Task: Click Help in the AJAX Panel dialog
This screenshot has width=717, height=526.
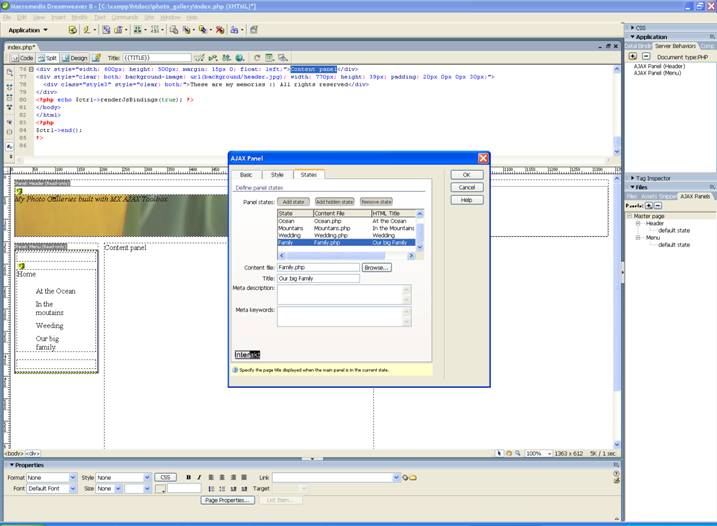Action: (466, 200)
